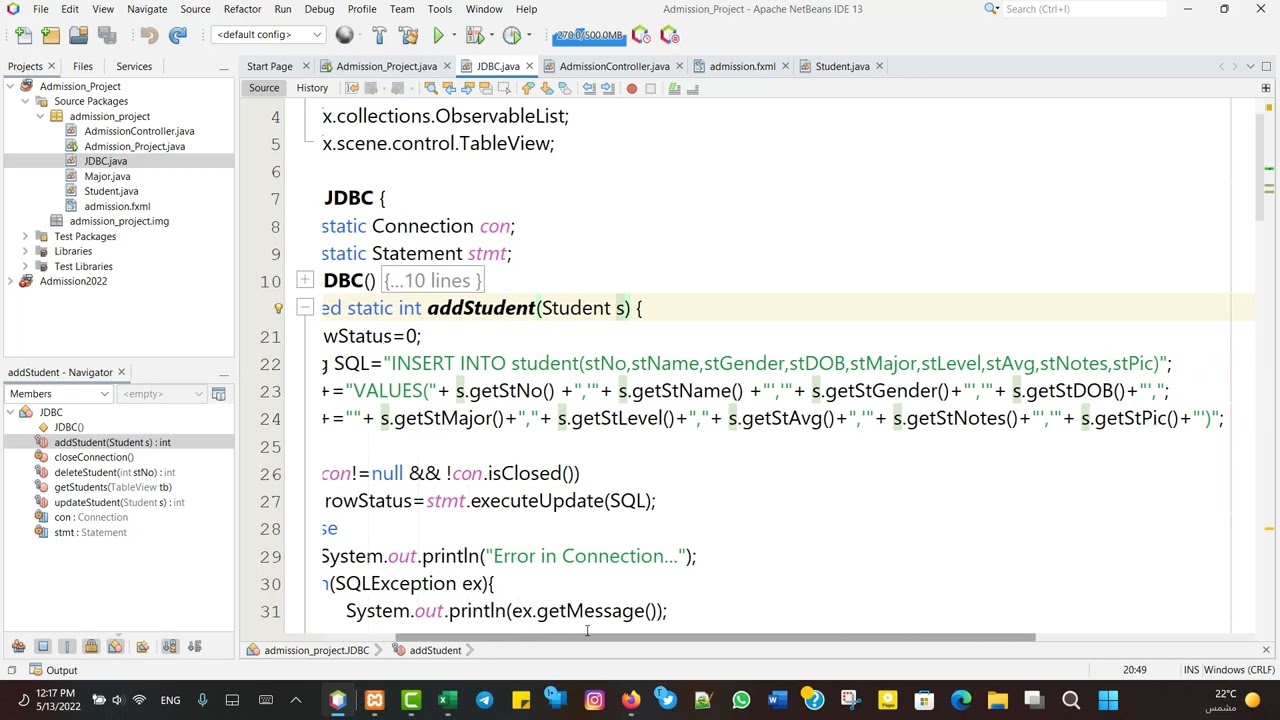Open Telegram from the taskbar
The width and height of the screenshot is (1280, 720).
(484, 700)
